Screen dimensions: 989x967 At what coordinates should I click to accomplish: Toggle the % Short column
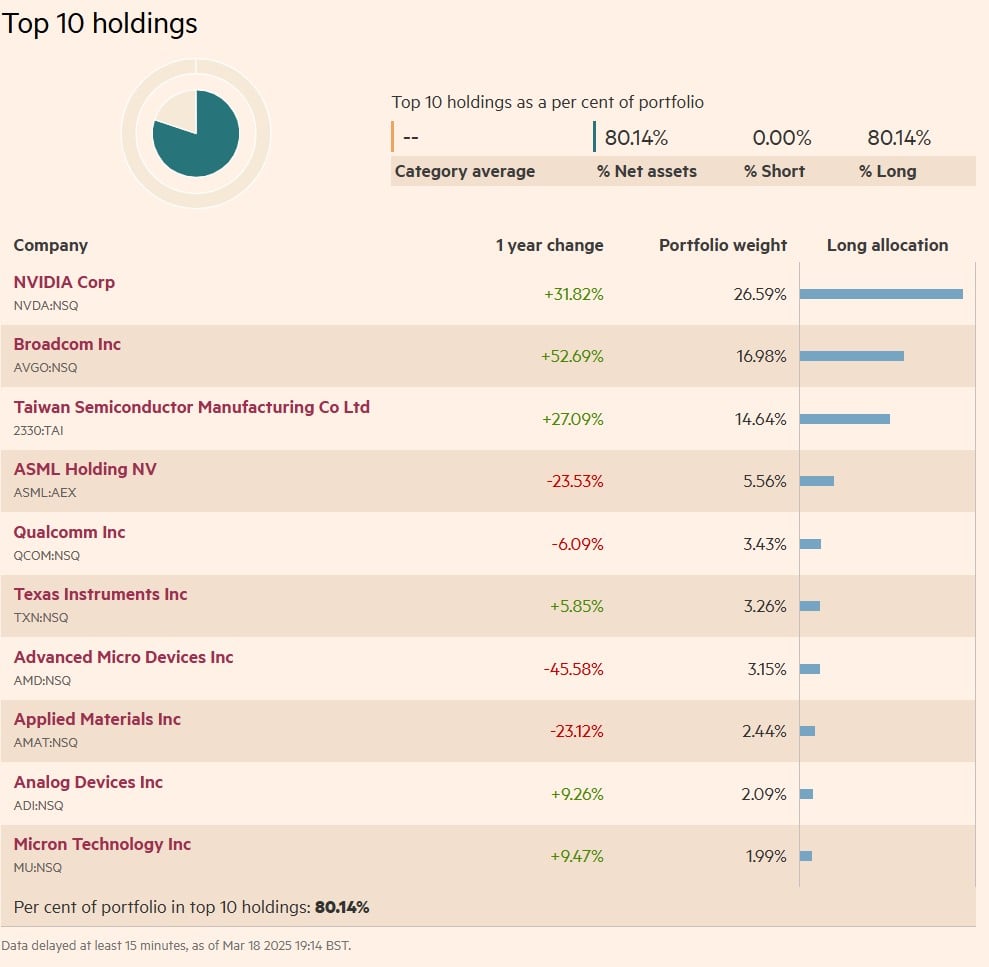click(x=775, y=171)
